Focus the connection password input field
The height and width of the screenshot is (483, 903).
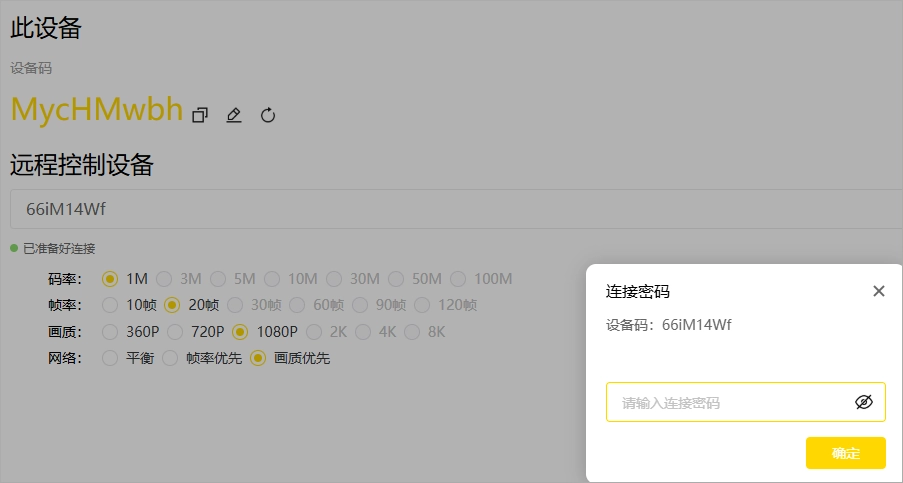730,402
